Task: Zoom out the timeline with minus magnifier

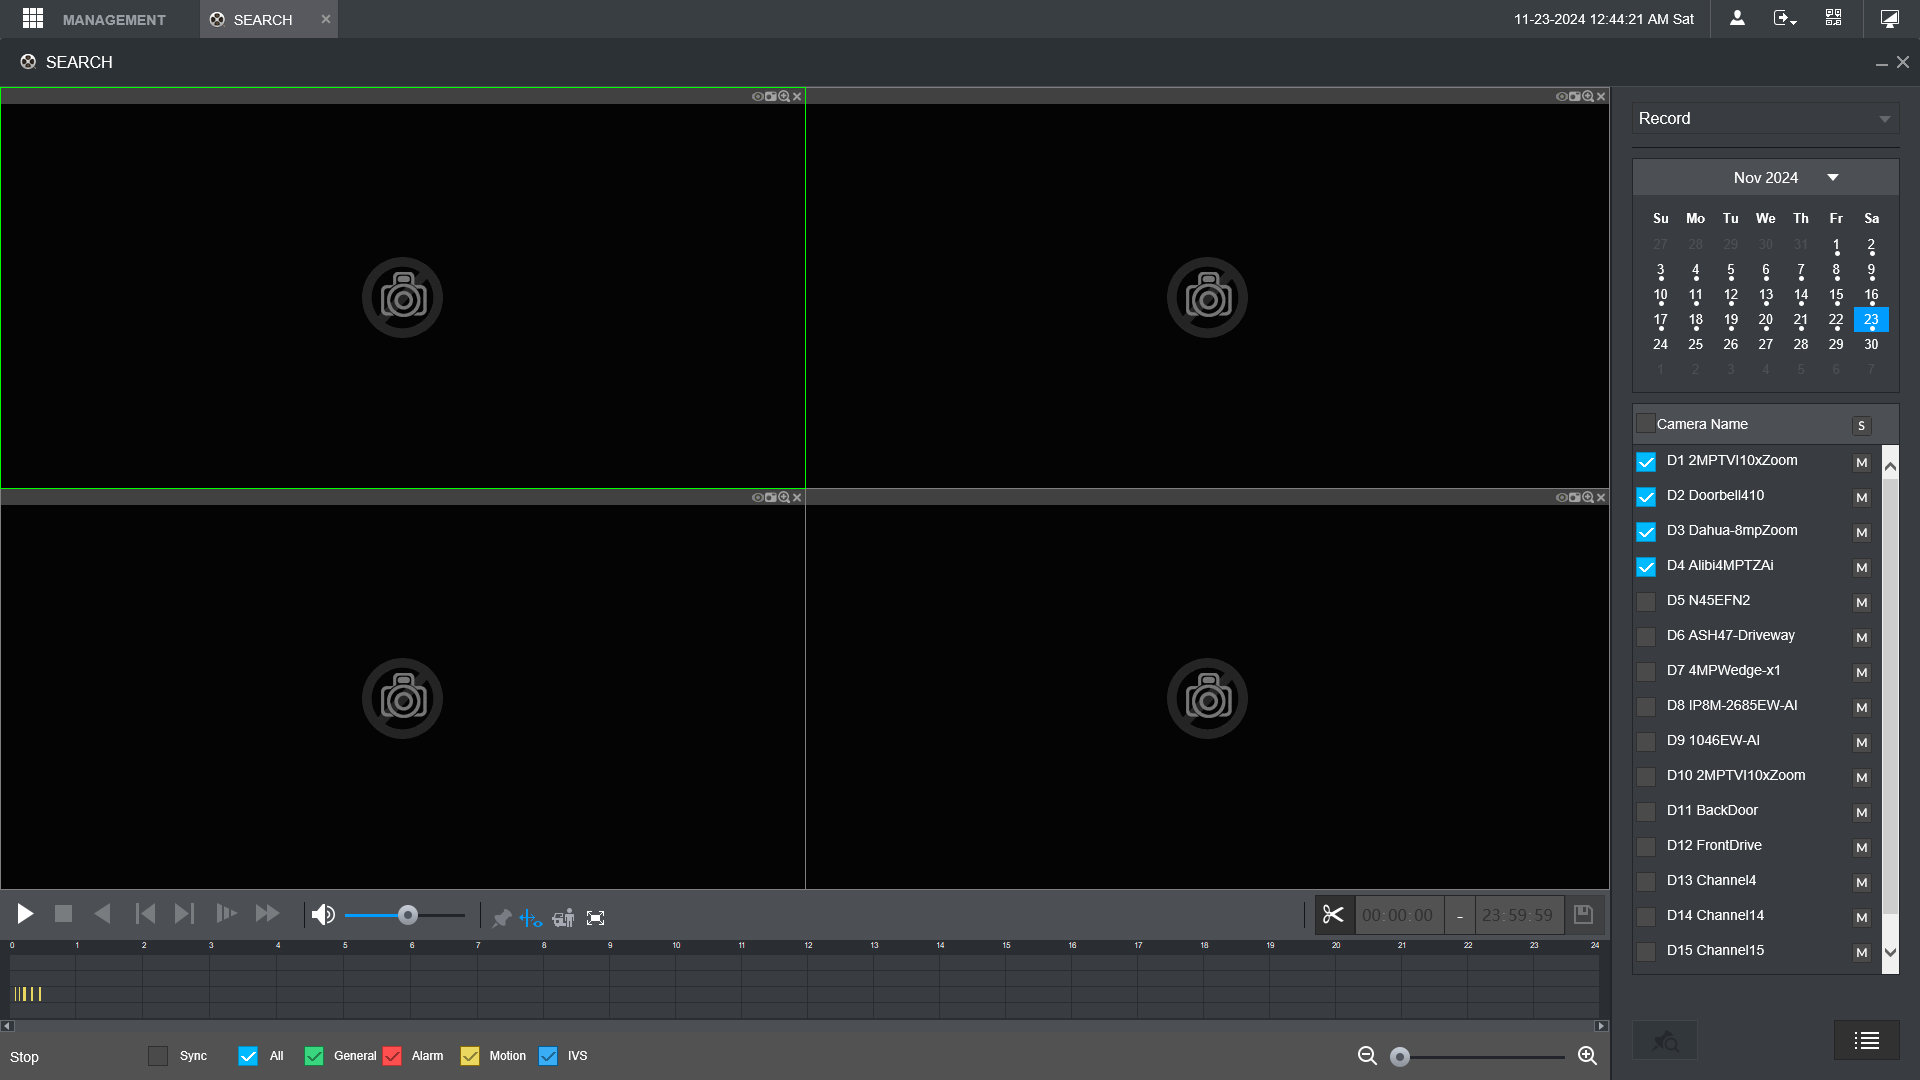Action: pyautogui.click(x=1367, y=1056)
